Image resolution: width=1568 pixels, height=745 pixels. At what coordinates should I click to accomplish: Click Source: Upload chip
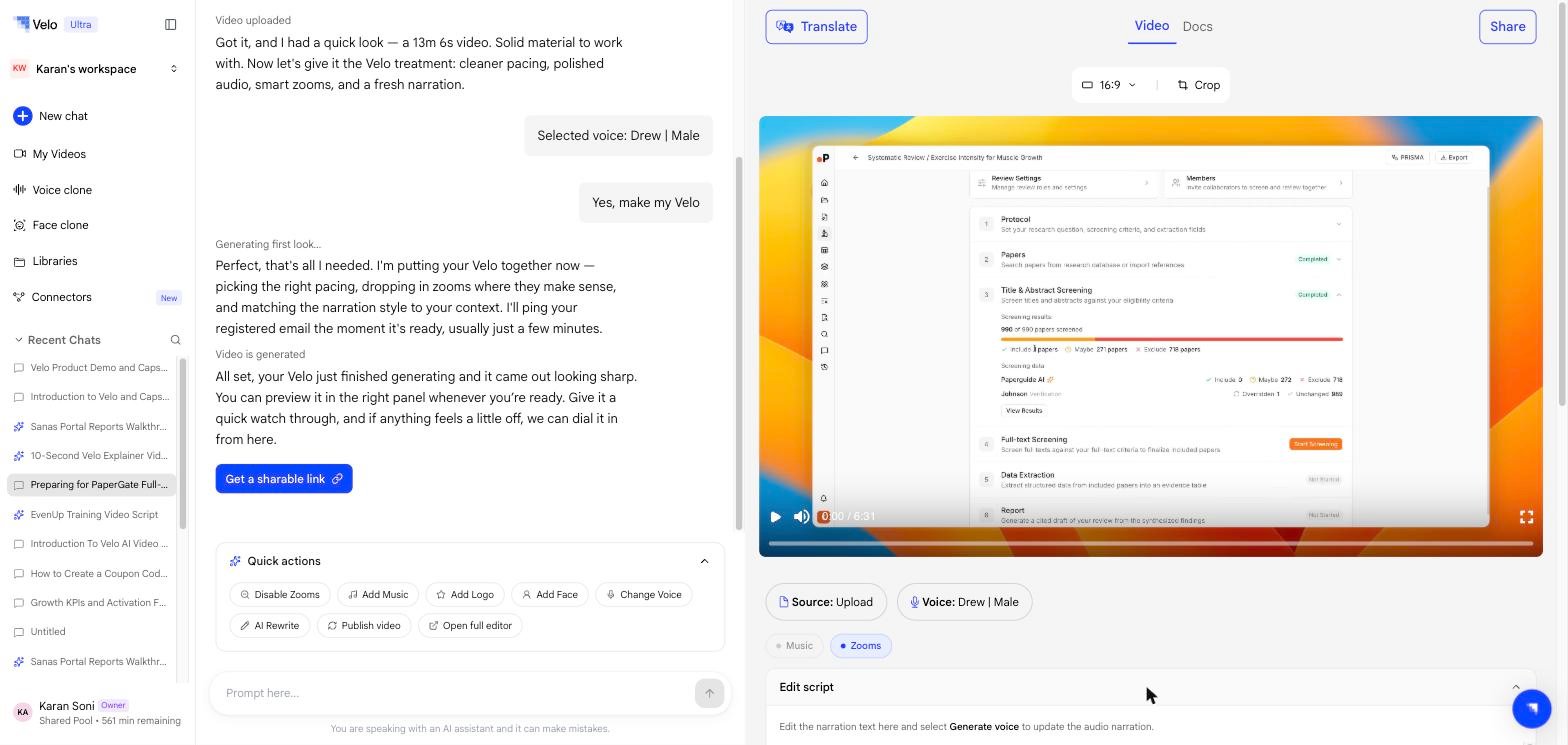(826, 602)
